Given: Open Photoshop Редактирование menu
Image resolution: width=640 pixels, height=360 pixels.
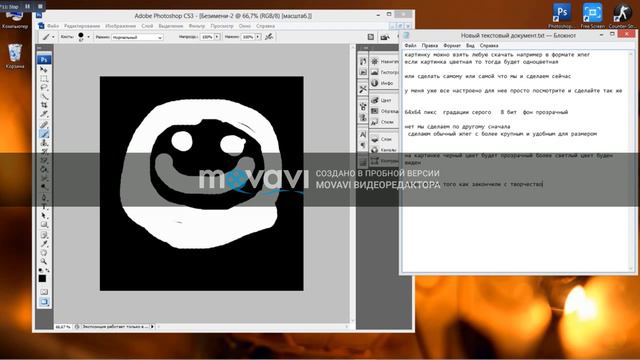Looking at the screenshot, I should pyautogui.click(x=82, y=26).
